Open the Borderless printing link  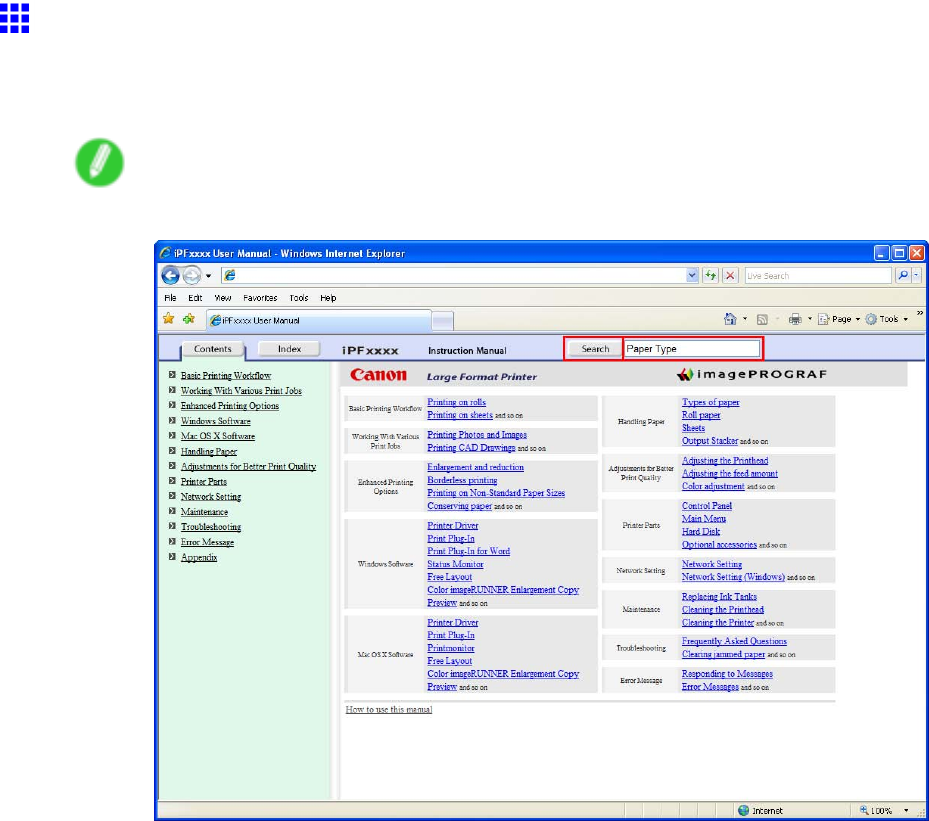pyautogui.click(x=462, y=480)
